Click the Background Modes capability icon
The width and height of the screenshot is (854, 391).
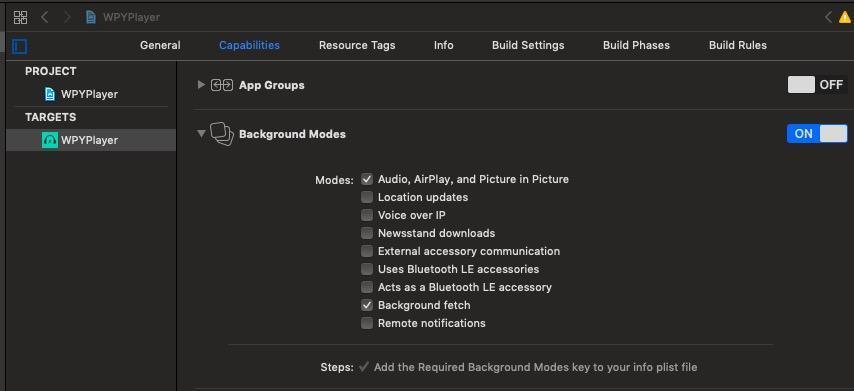222,134
